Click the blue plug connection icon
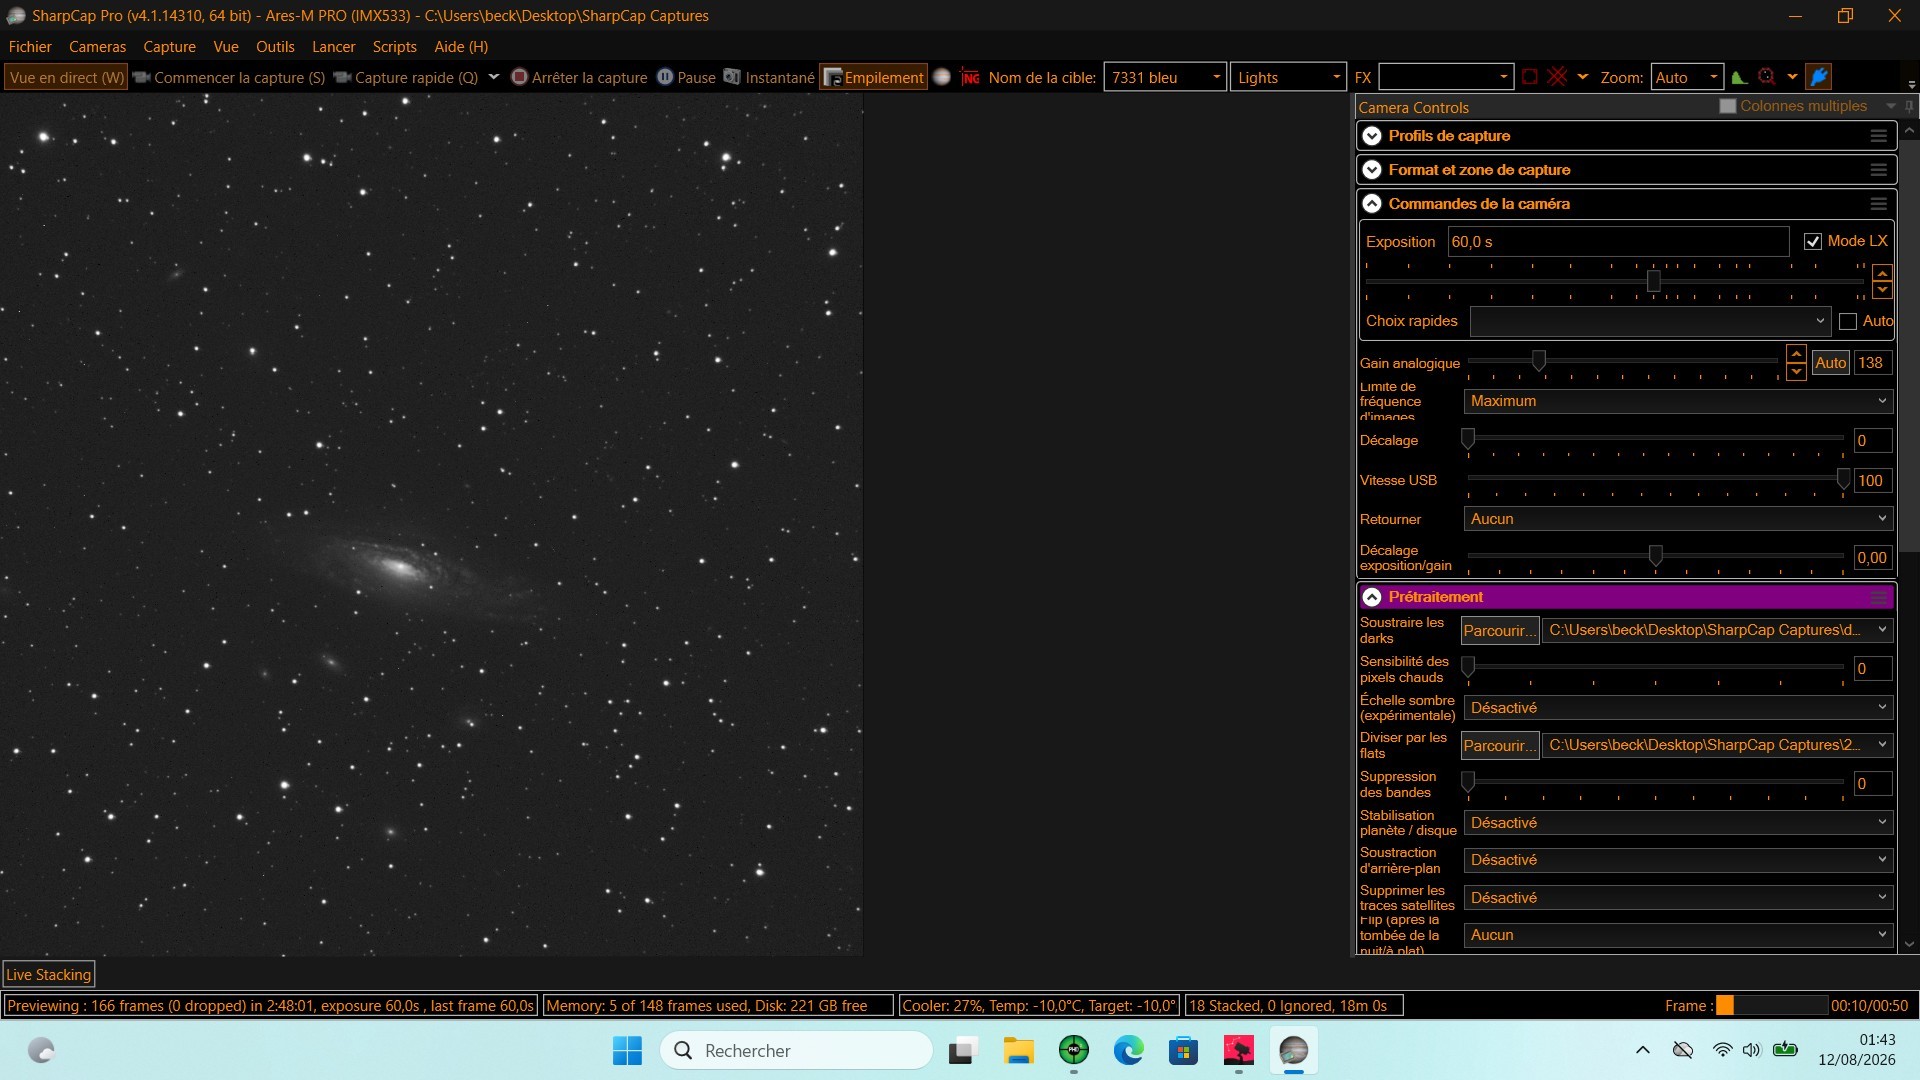The width and height of the screenshot is (1920, 1080). [x=1819, y=77]
